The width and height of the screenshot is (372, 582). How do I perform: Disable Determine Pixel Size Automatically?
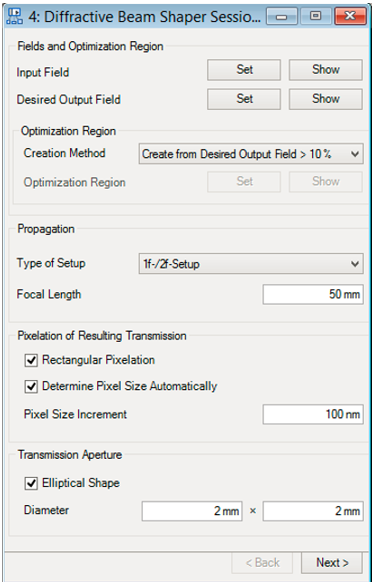click(31, 387)
